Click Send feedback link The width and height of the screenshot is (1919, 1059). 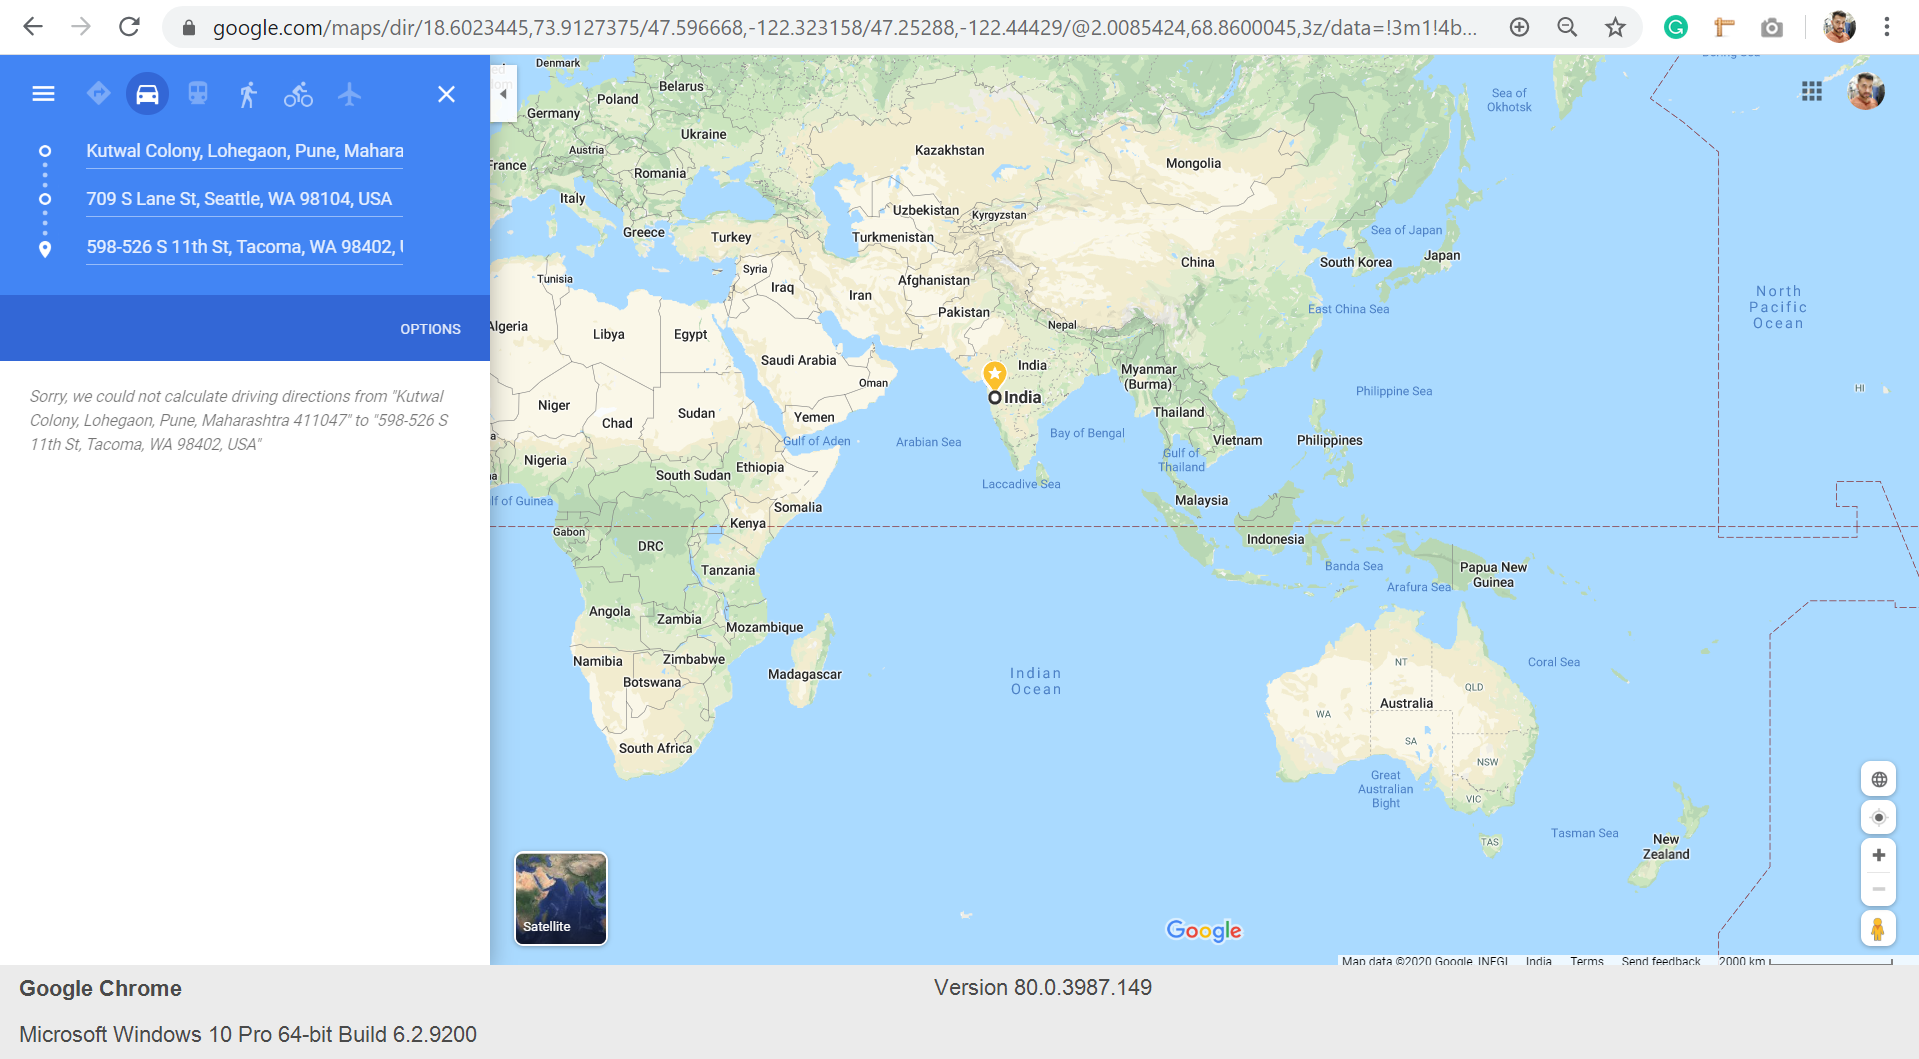[x=1661, y=961]
